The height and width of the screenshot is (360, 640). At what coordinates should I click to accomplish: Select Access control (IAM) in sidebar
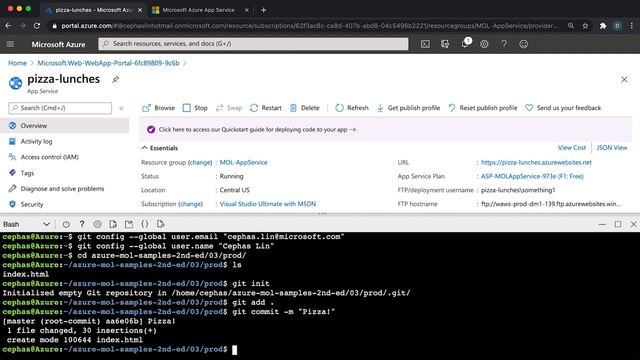(x=64, y=157)
